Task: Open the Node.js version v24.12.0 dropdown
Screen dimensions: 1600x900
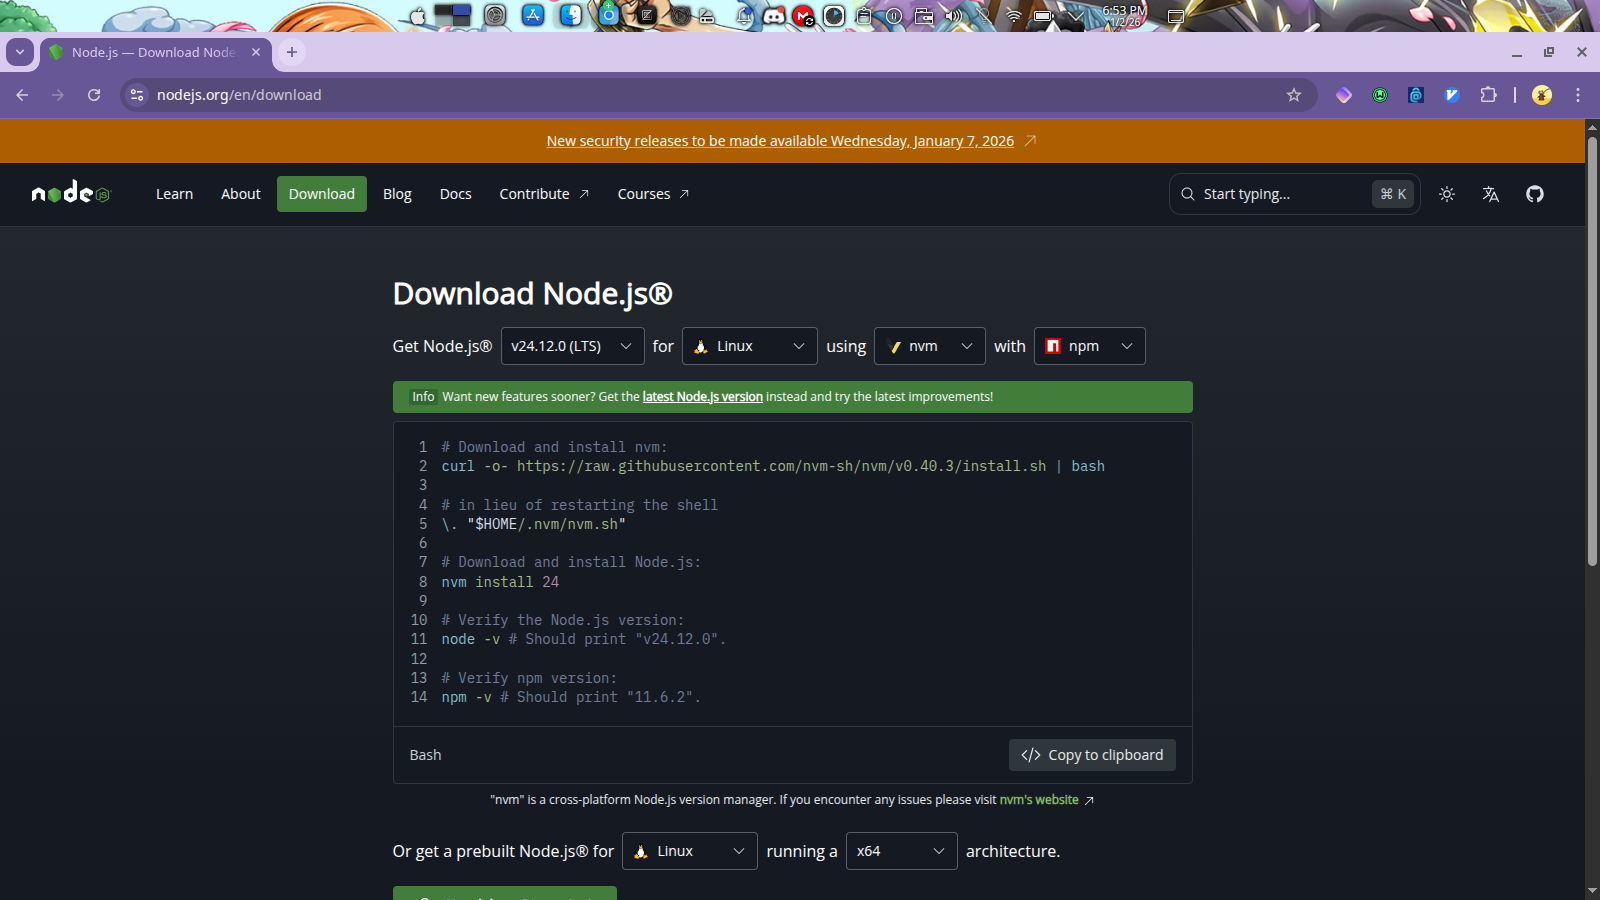Action: tap(572, 346)
